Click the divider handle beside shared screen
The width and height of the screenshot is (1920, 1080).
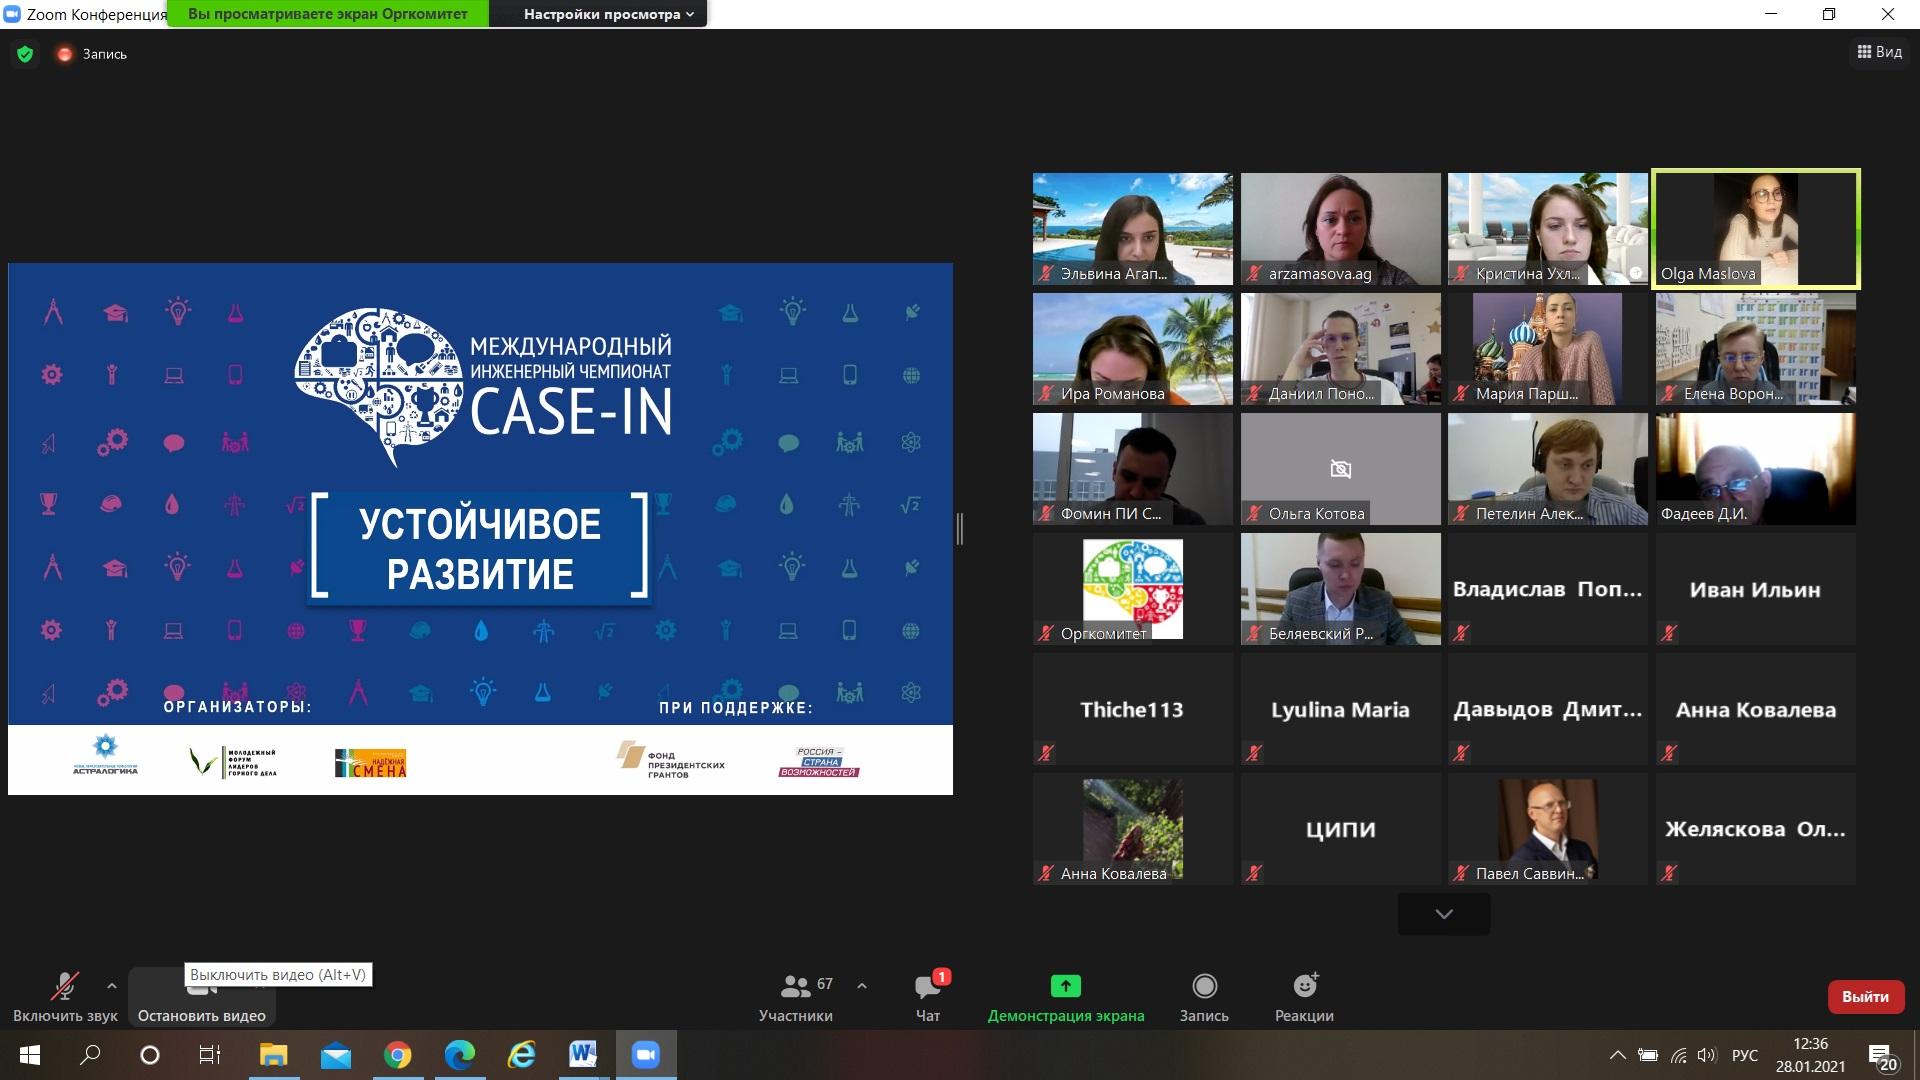[960, 529]
